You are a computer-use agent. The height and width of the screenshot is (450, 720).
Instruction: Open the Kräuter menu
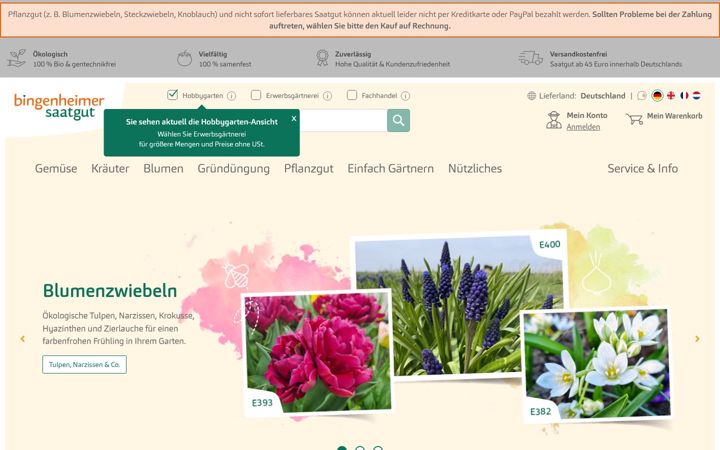(110, 169)
